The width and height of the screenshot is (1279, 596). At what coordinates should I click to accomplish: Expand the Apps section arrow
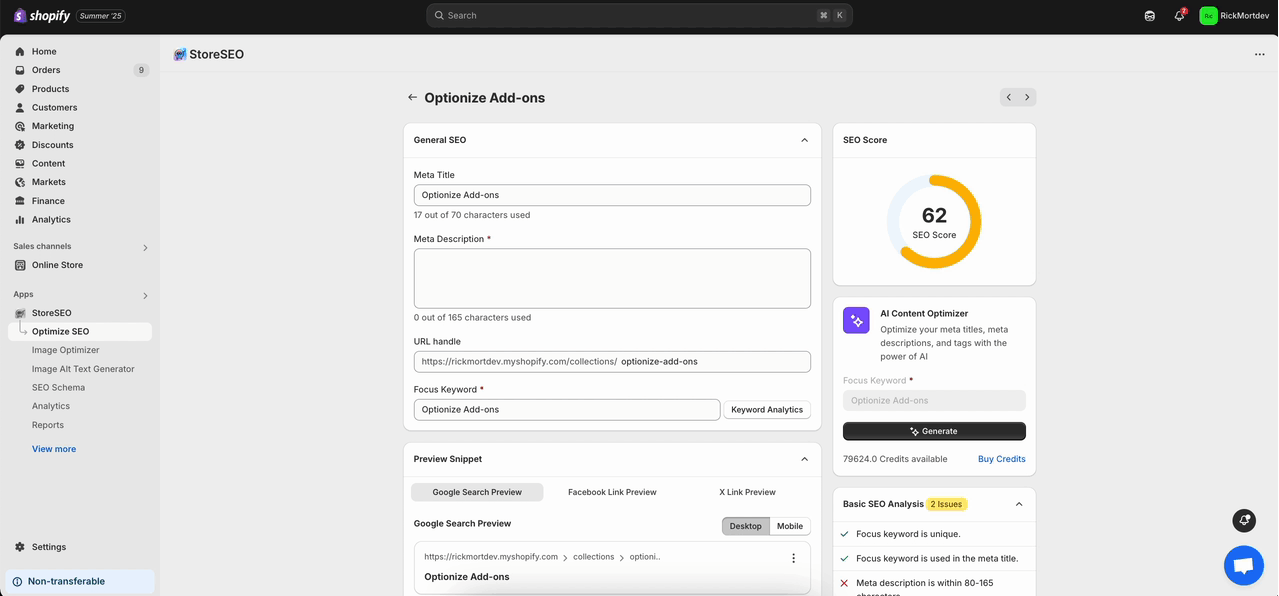click(x=145, y=295)
